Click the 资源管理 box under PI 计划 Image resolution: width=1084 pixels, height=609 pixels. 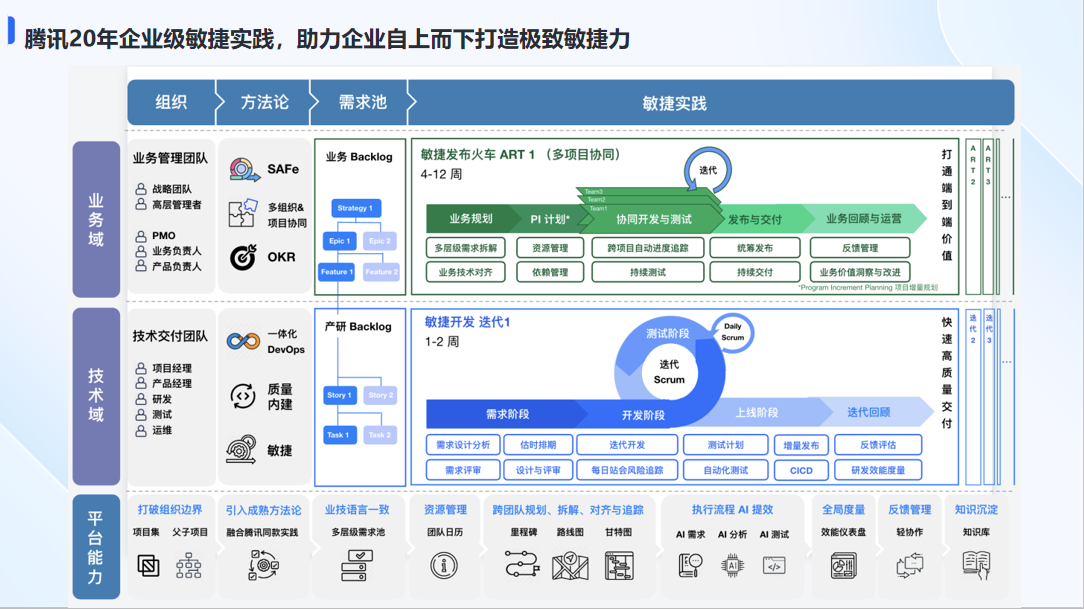pyautogui.click(x=550, y=247)
